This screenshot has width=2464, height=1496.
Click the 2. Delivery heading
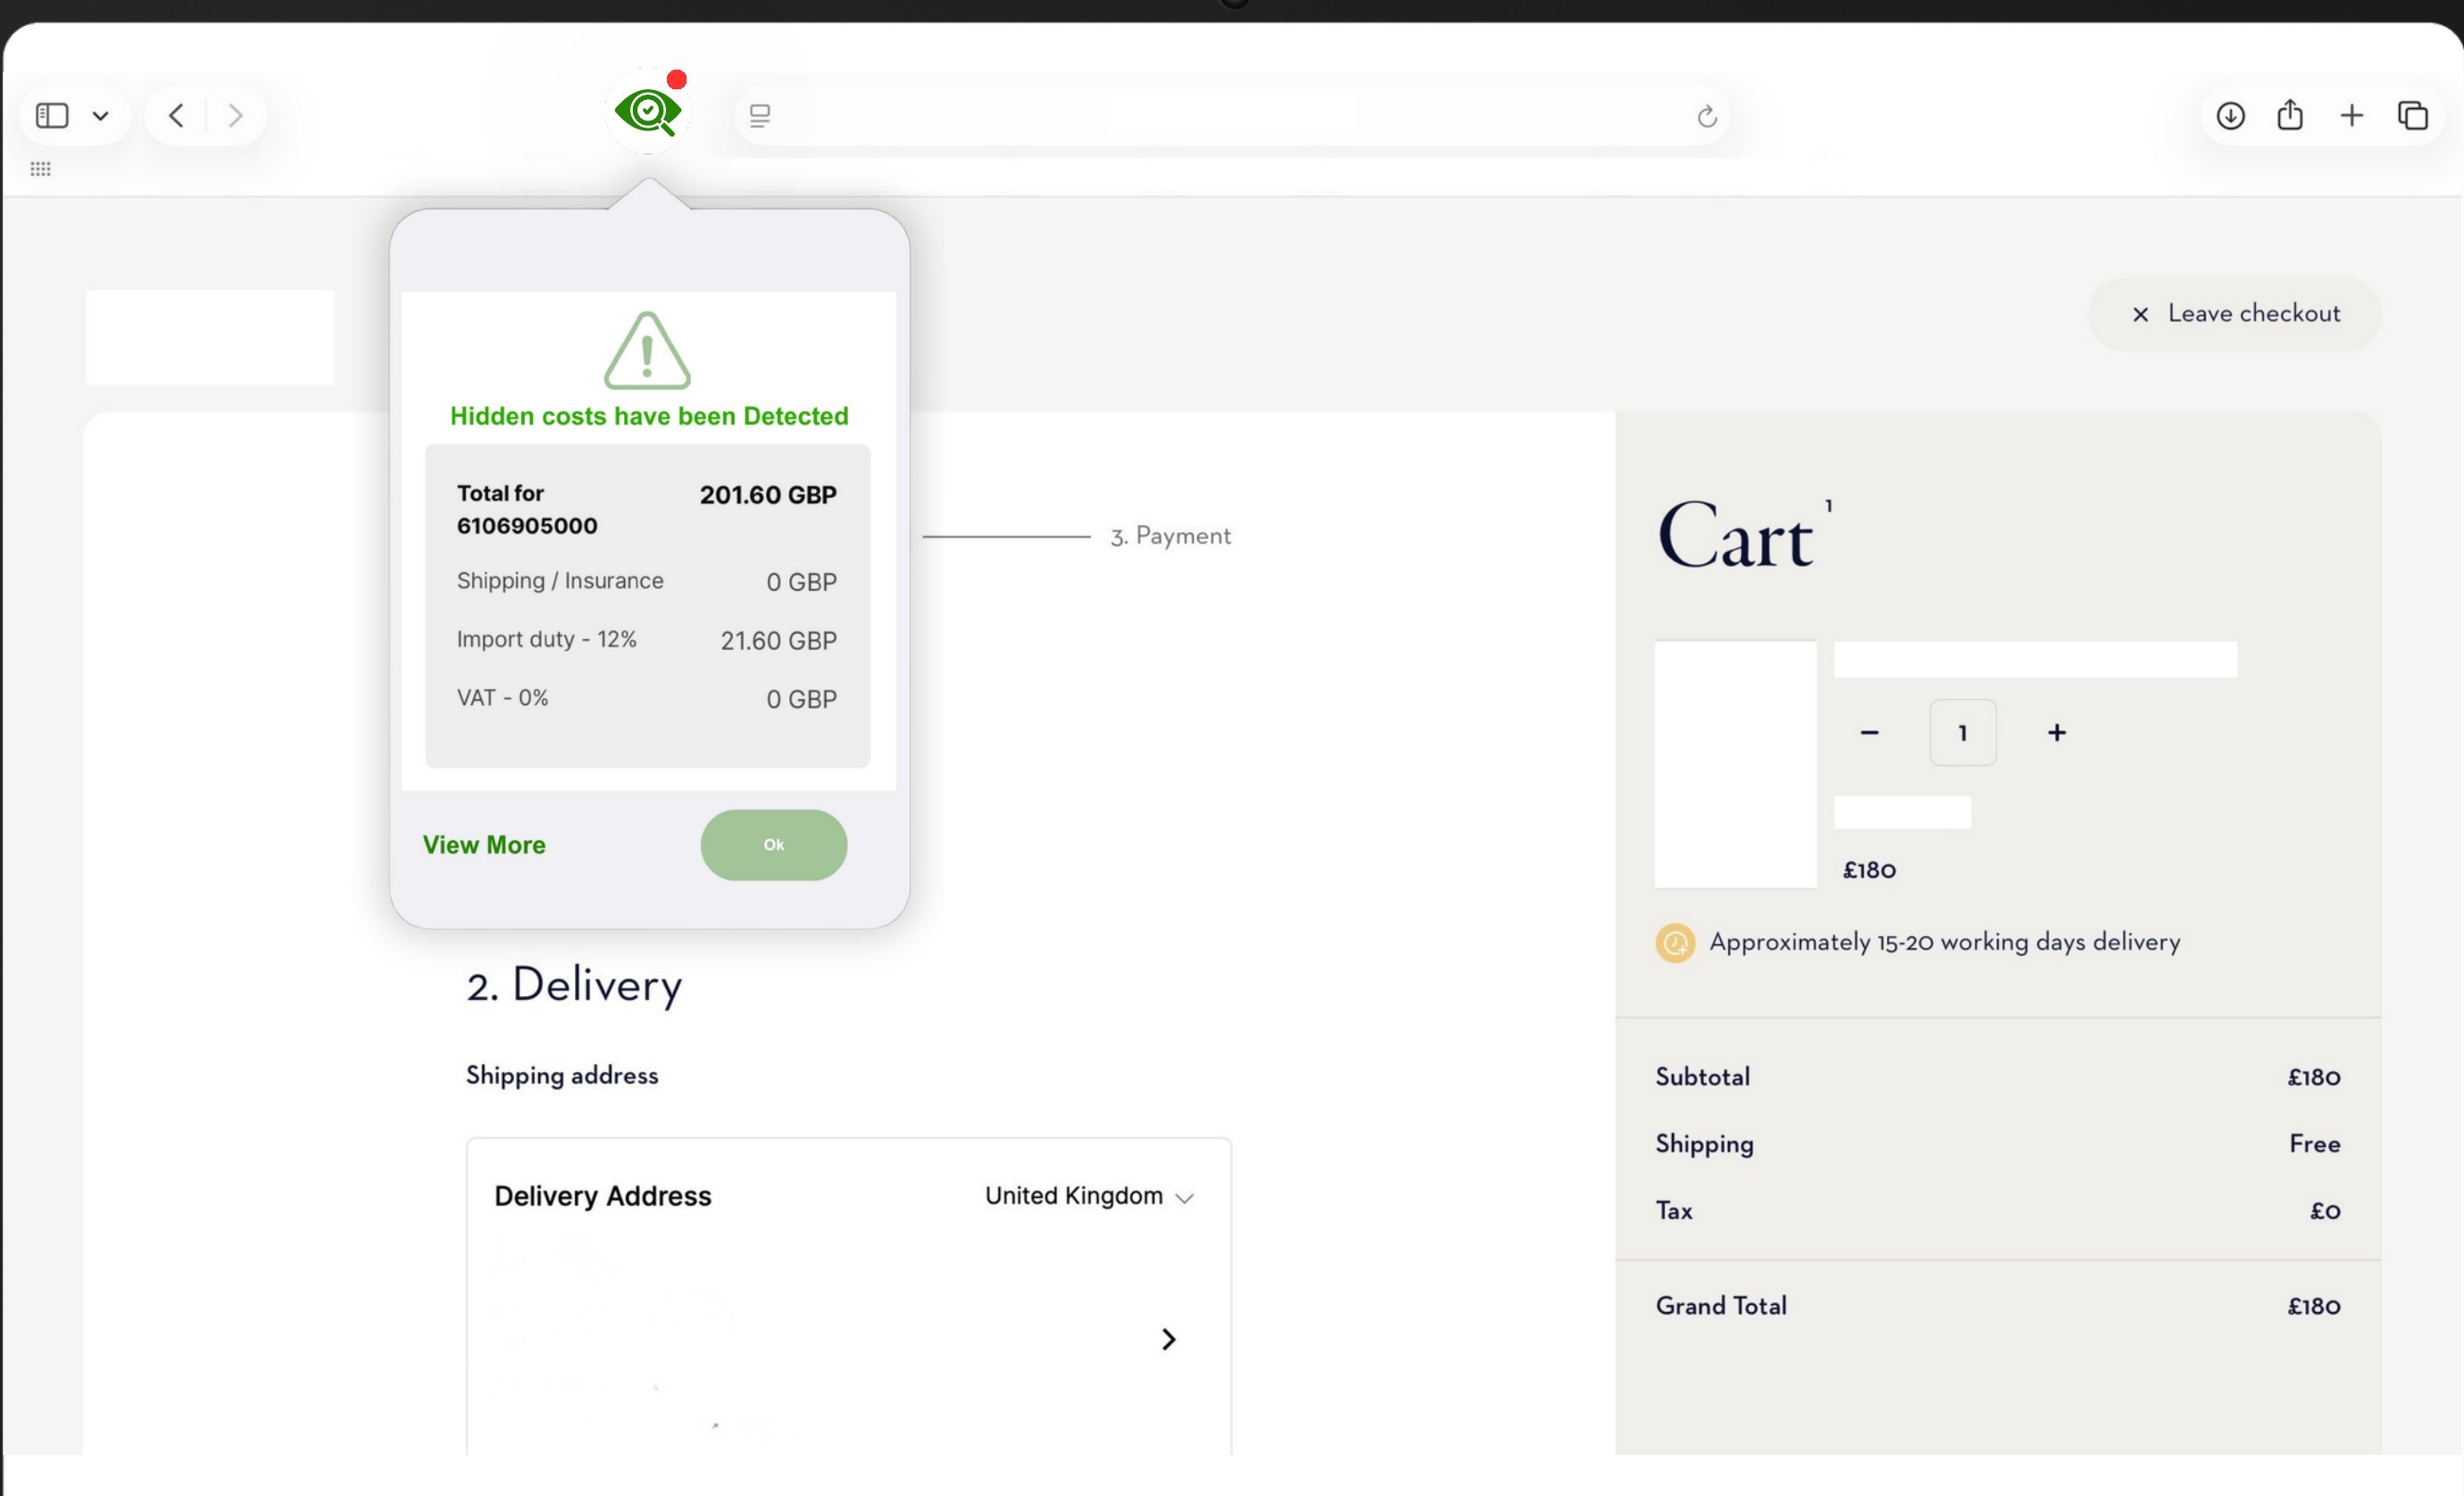point(574,985)
